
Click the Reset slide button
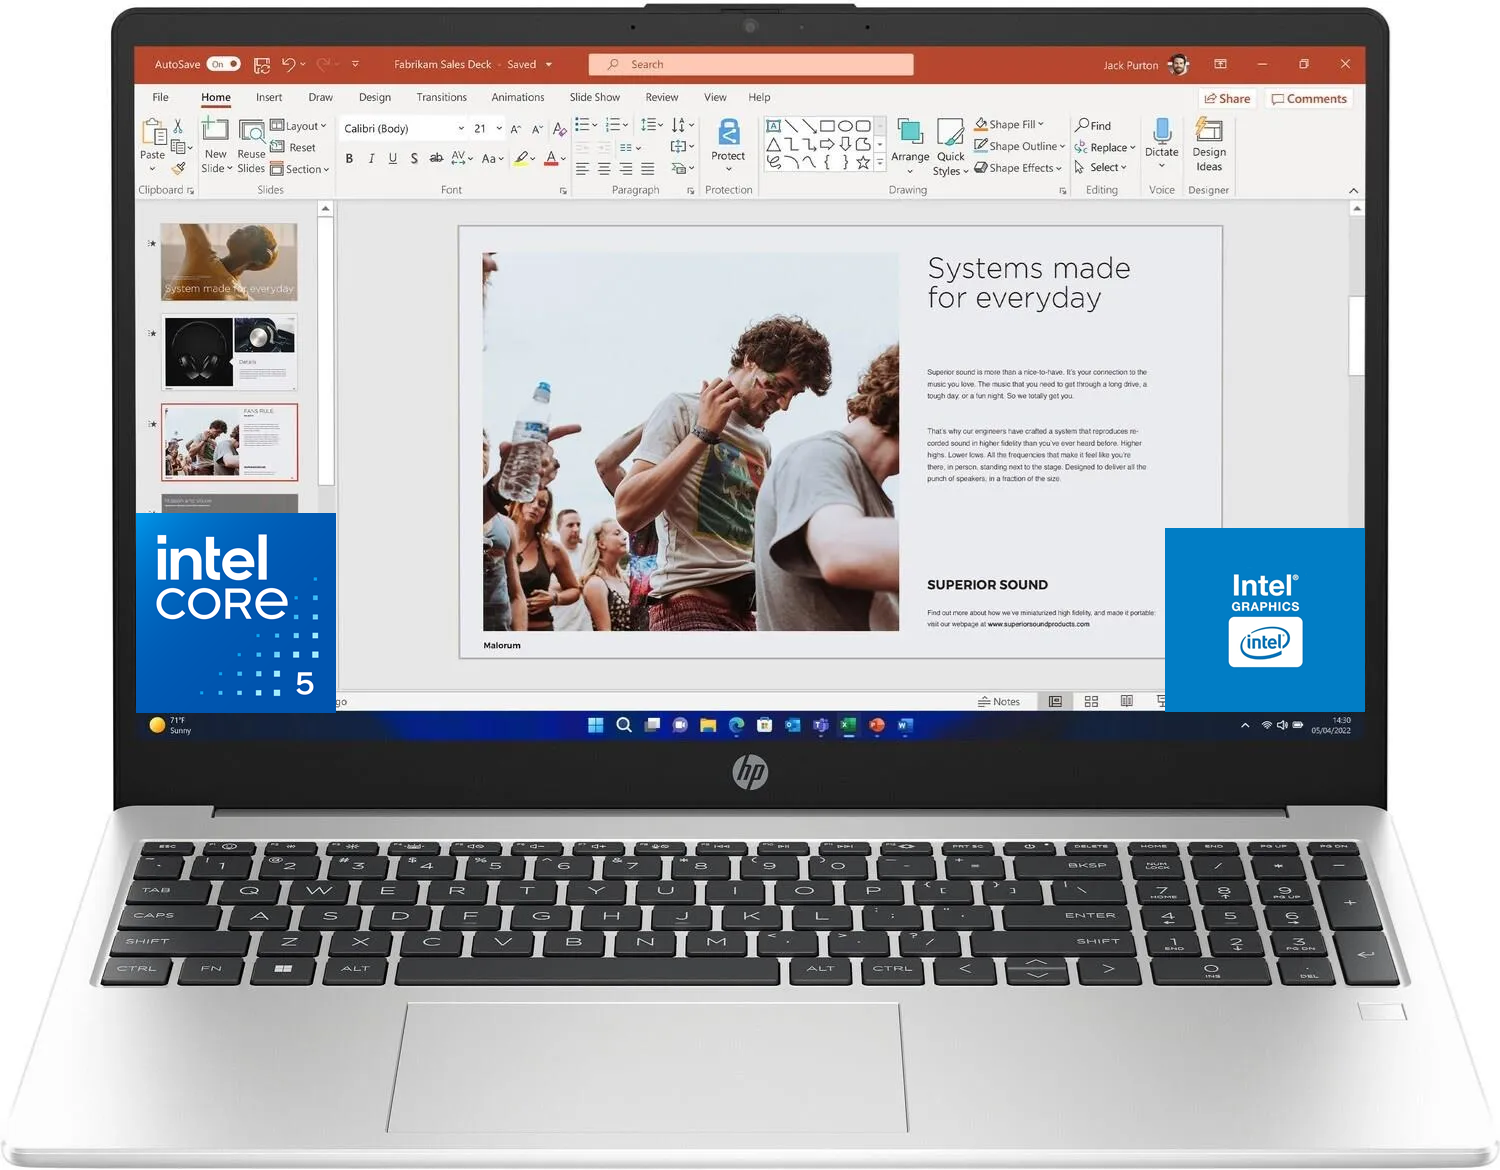click(293, 147)
